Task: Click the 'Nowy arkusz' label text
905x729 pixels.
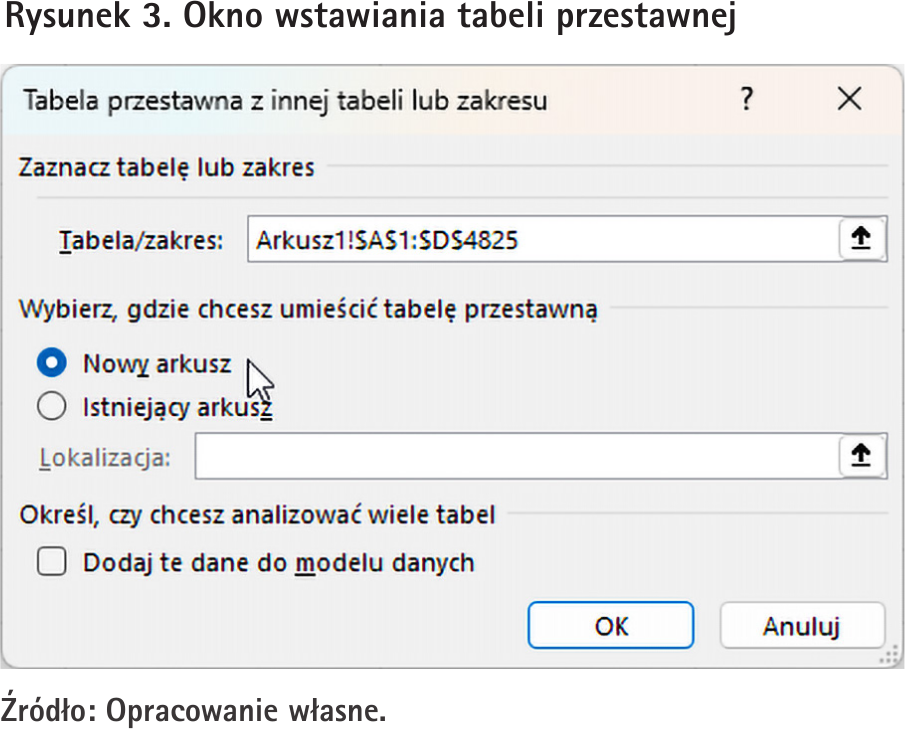Action: pos(157,364)
